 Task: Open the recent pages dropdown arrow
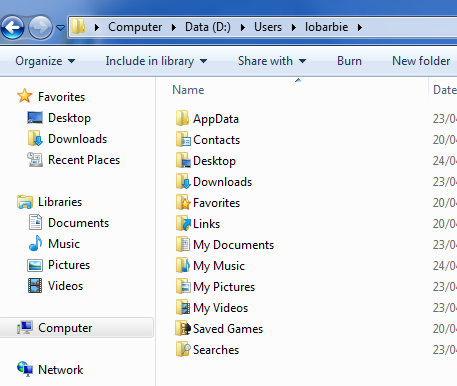[60, 28]
